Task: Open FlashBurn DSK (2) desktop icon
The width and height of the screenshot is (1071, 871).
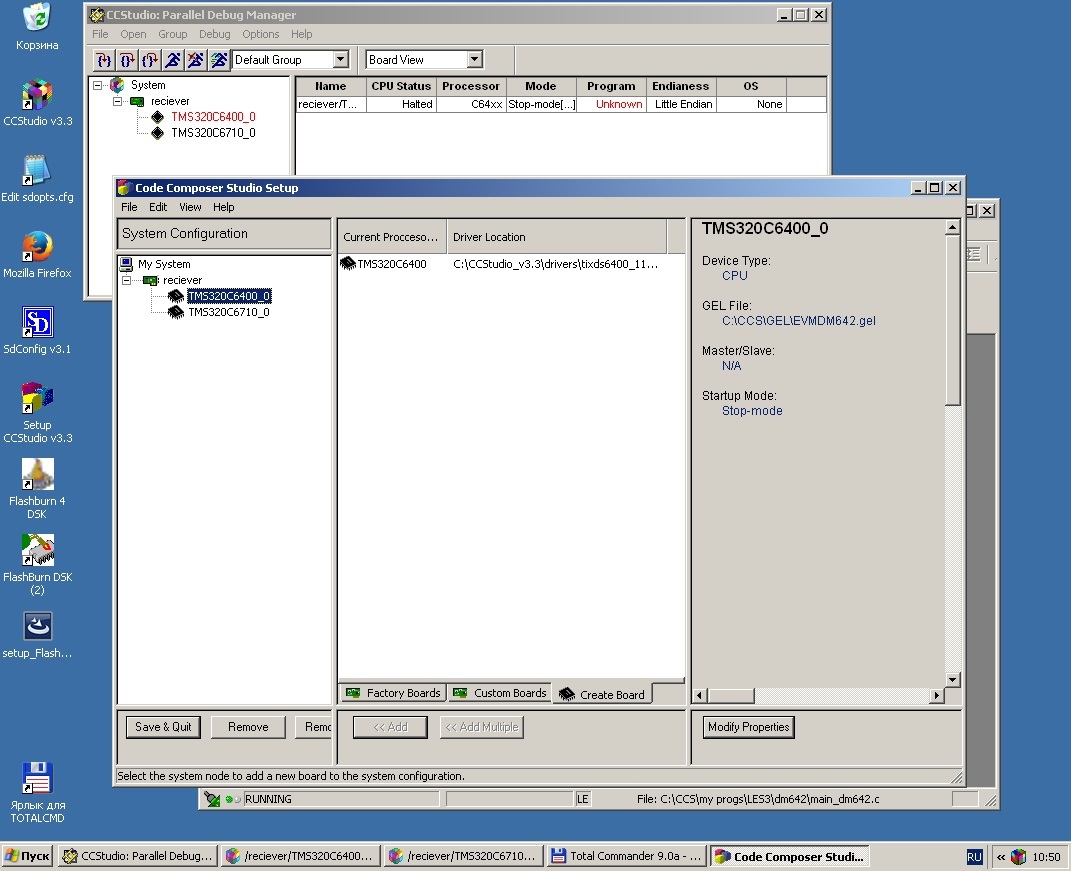Action: coord(38,564)
